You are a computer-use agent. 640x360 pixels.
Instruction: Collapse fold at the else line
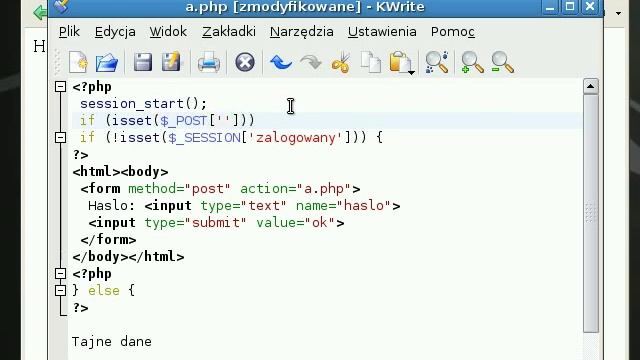60,291
